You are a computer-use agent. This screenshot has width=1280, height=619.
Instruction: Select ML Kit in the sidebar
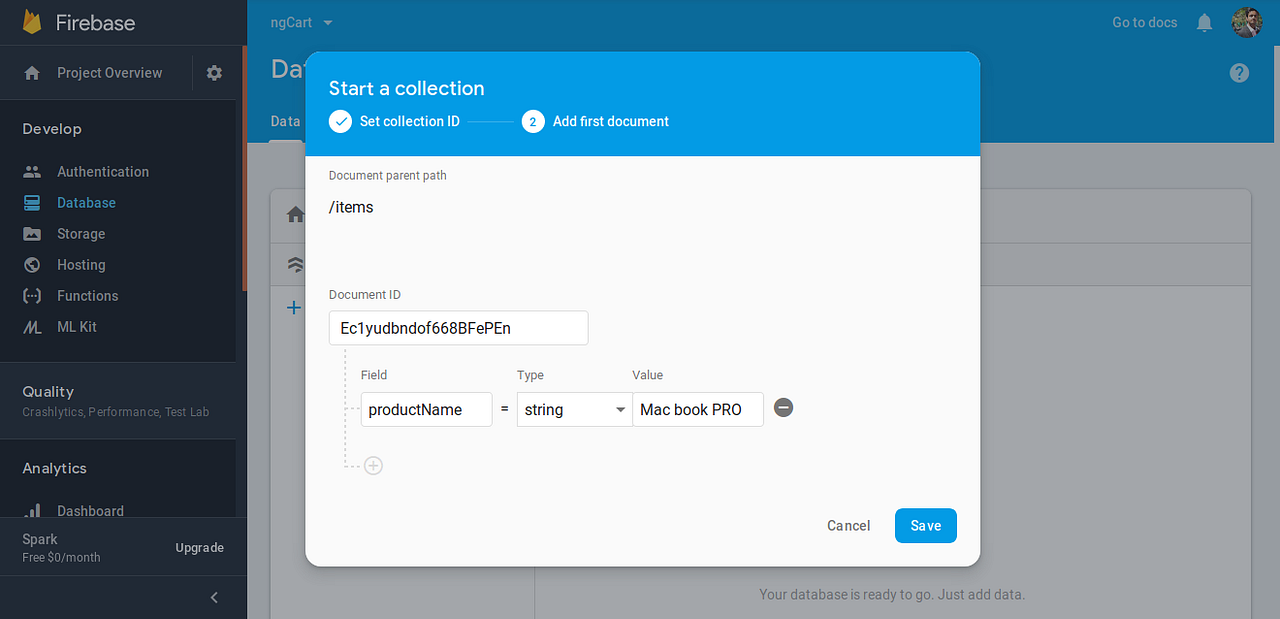(x=78, y=326)
